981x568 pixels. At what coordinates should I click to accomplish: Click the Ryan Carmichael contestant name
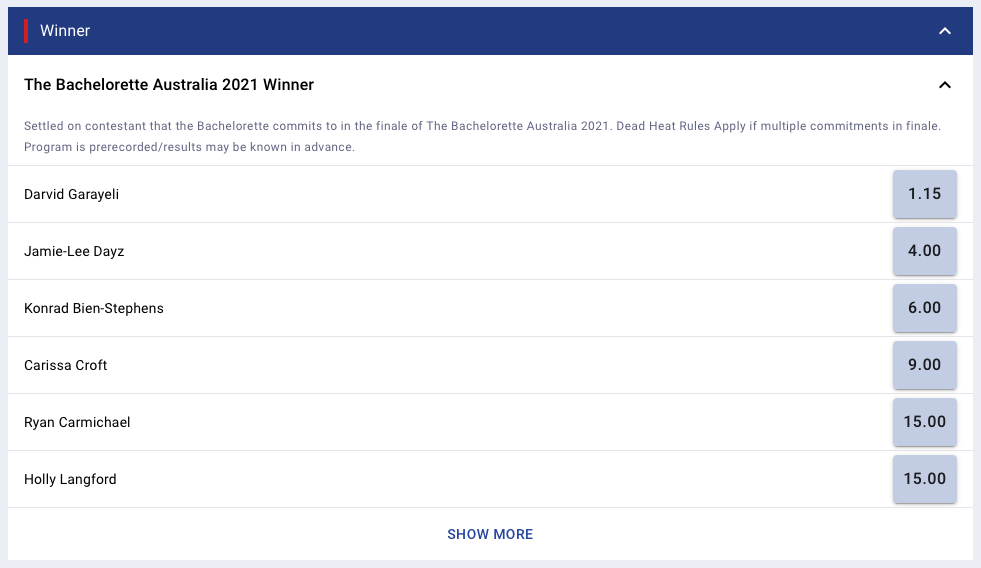[x=77, y=422]
